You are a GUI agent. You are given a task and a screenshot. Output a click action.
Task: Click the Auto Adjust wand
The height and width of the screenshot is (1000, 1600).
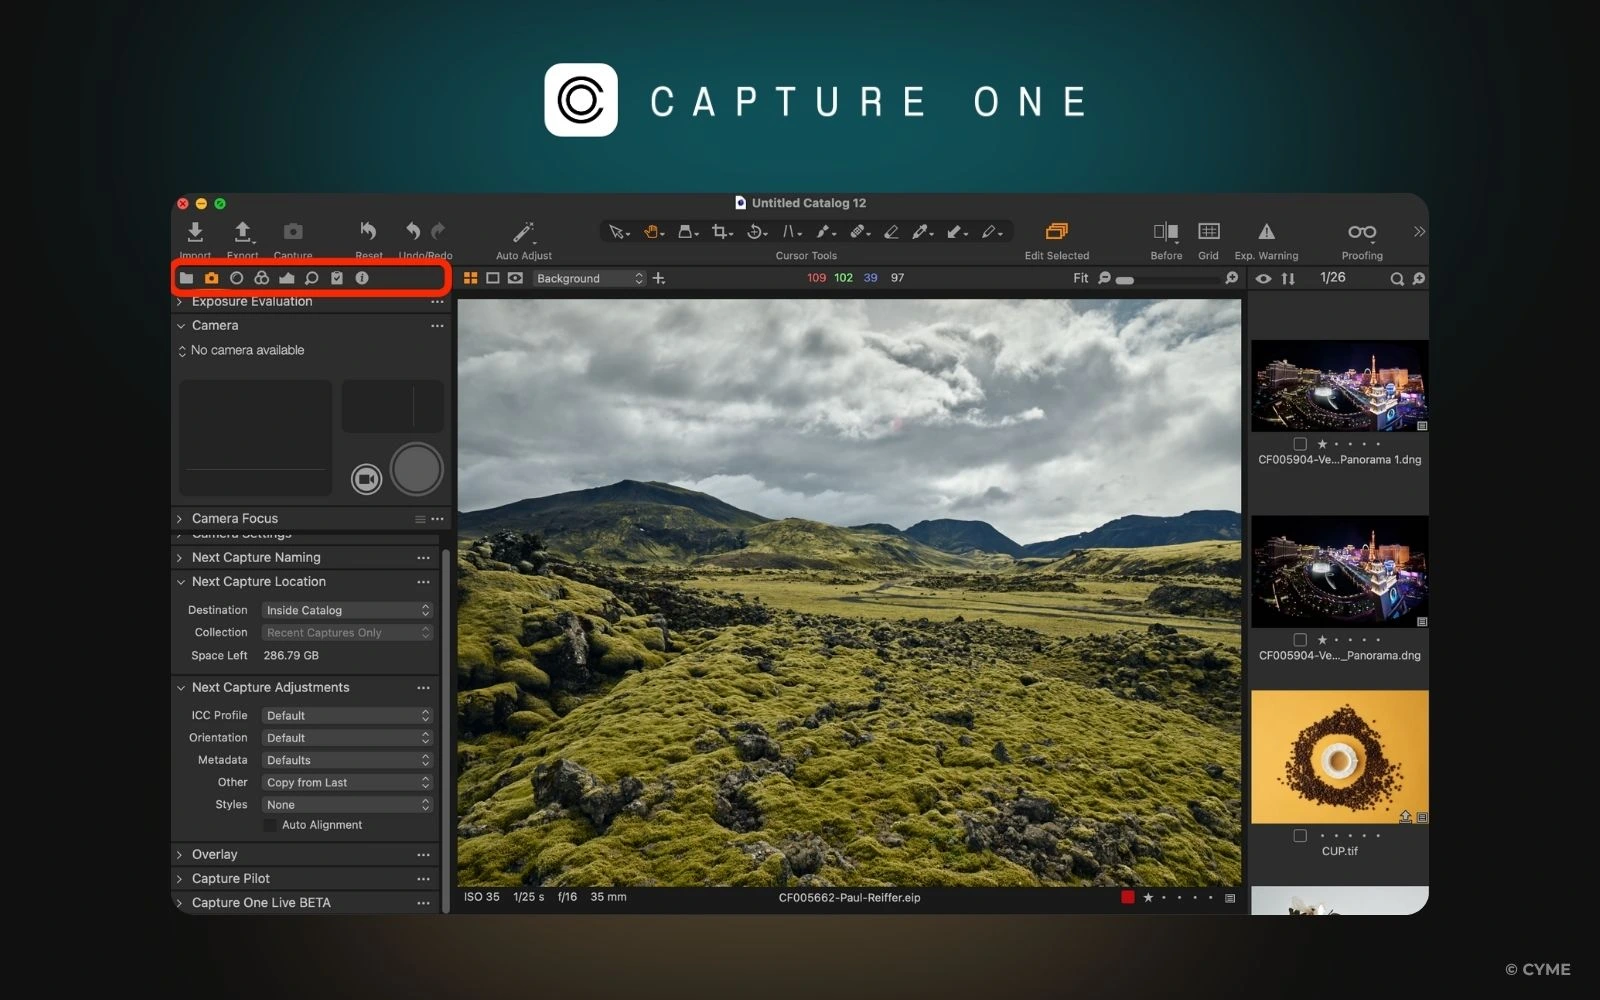pos(523,232)
